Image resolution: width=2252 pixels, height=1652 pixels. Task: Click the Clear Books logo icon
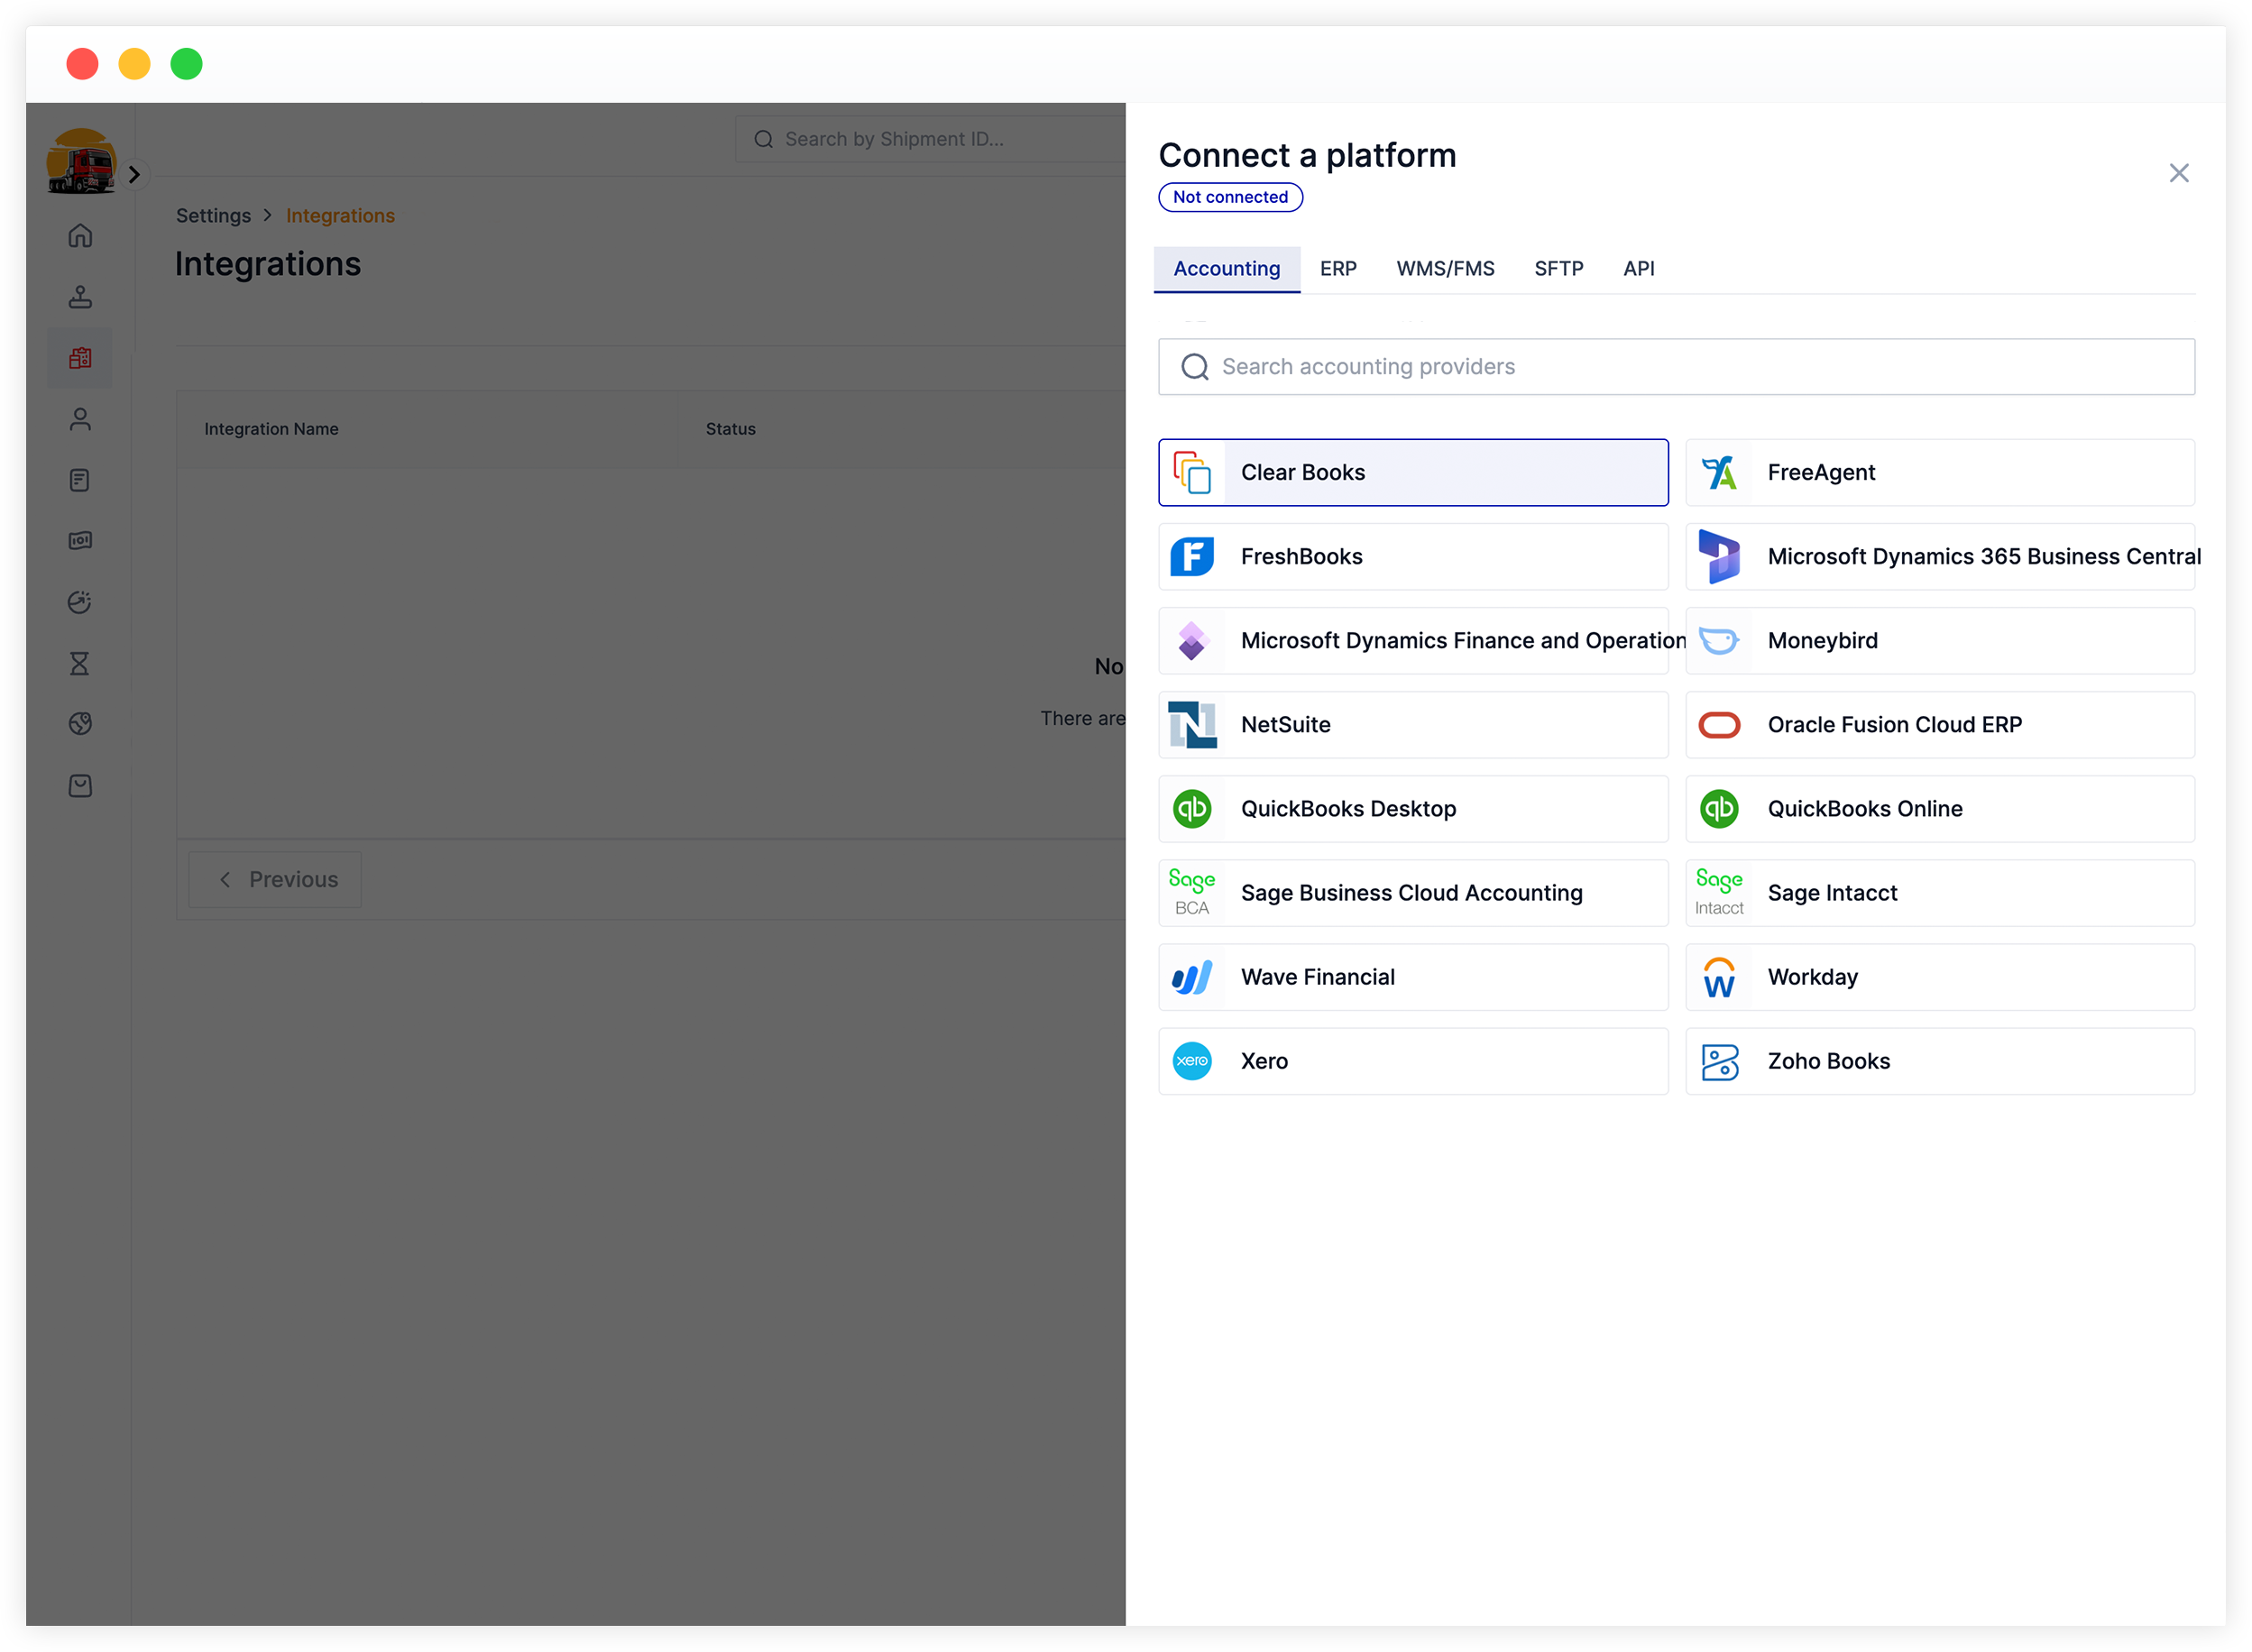pyautogui.click(x=1192, y=473)
